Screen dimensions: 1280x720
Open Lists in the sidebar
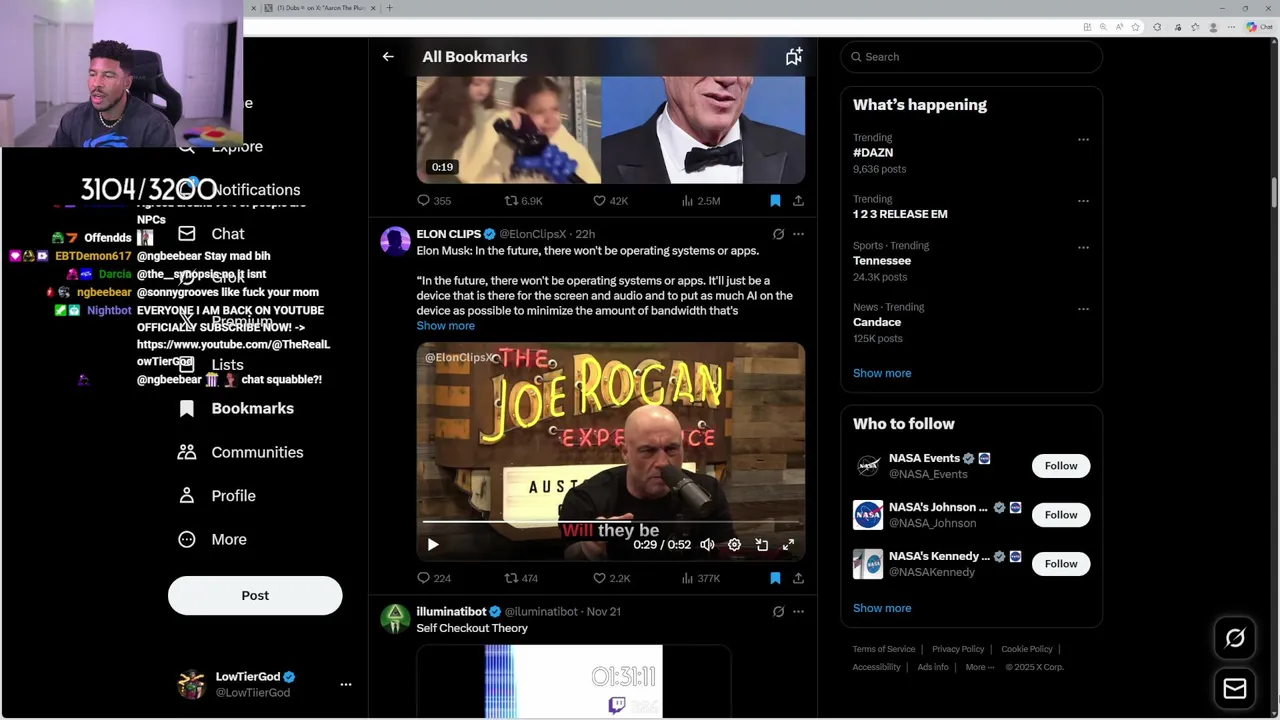click(212, 365)
